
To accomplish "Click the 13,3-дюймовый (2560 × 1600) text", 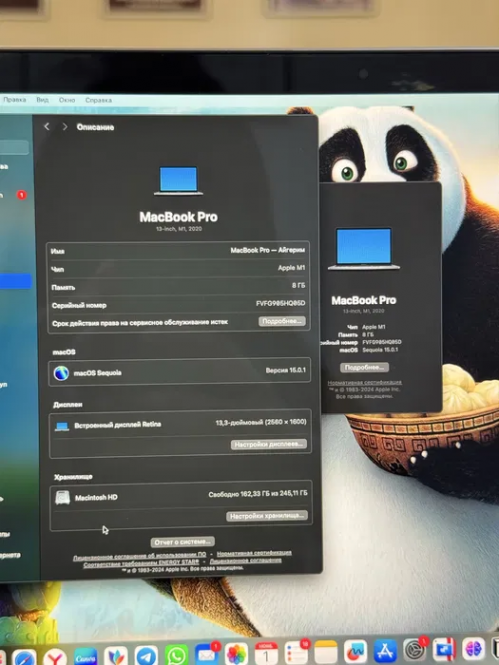I will tap(261, 422).
